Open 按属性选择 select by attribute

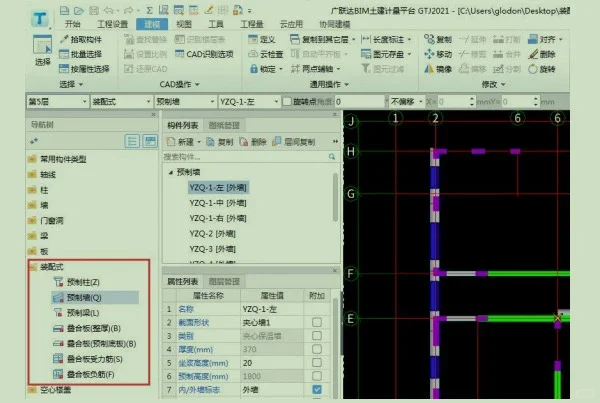[x=85, y=69]
